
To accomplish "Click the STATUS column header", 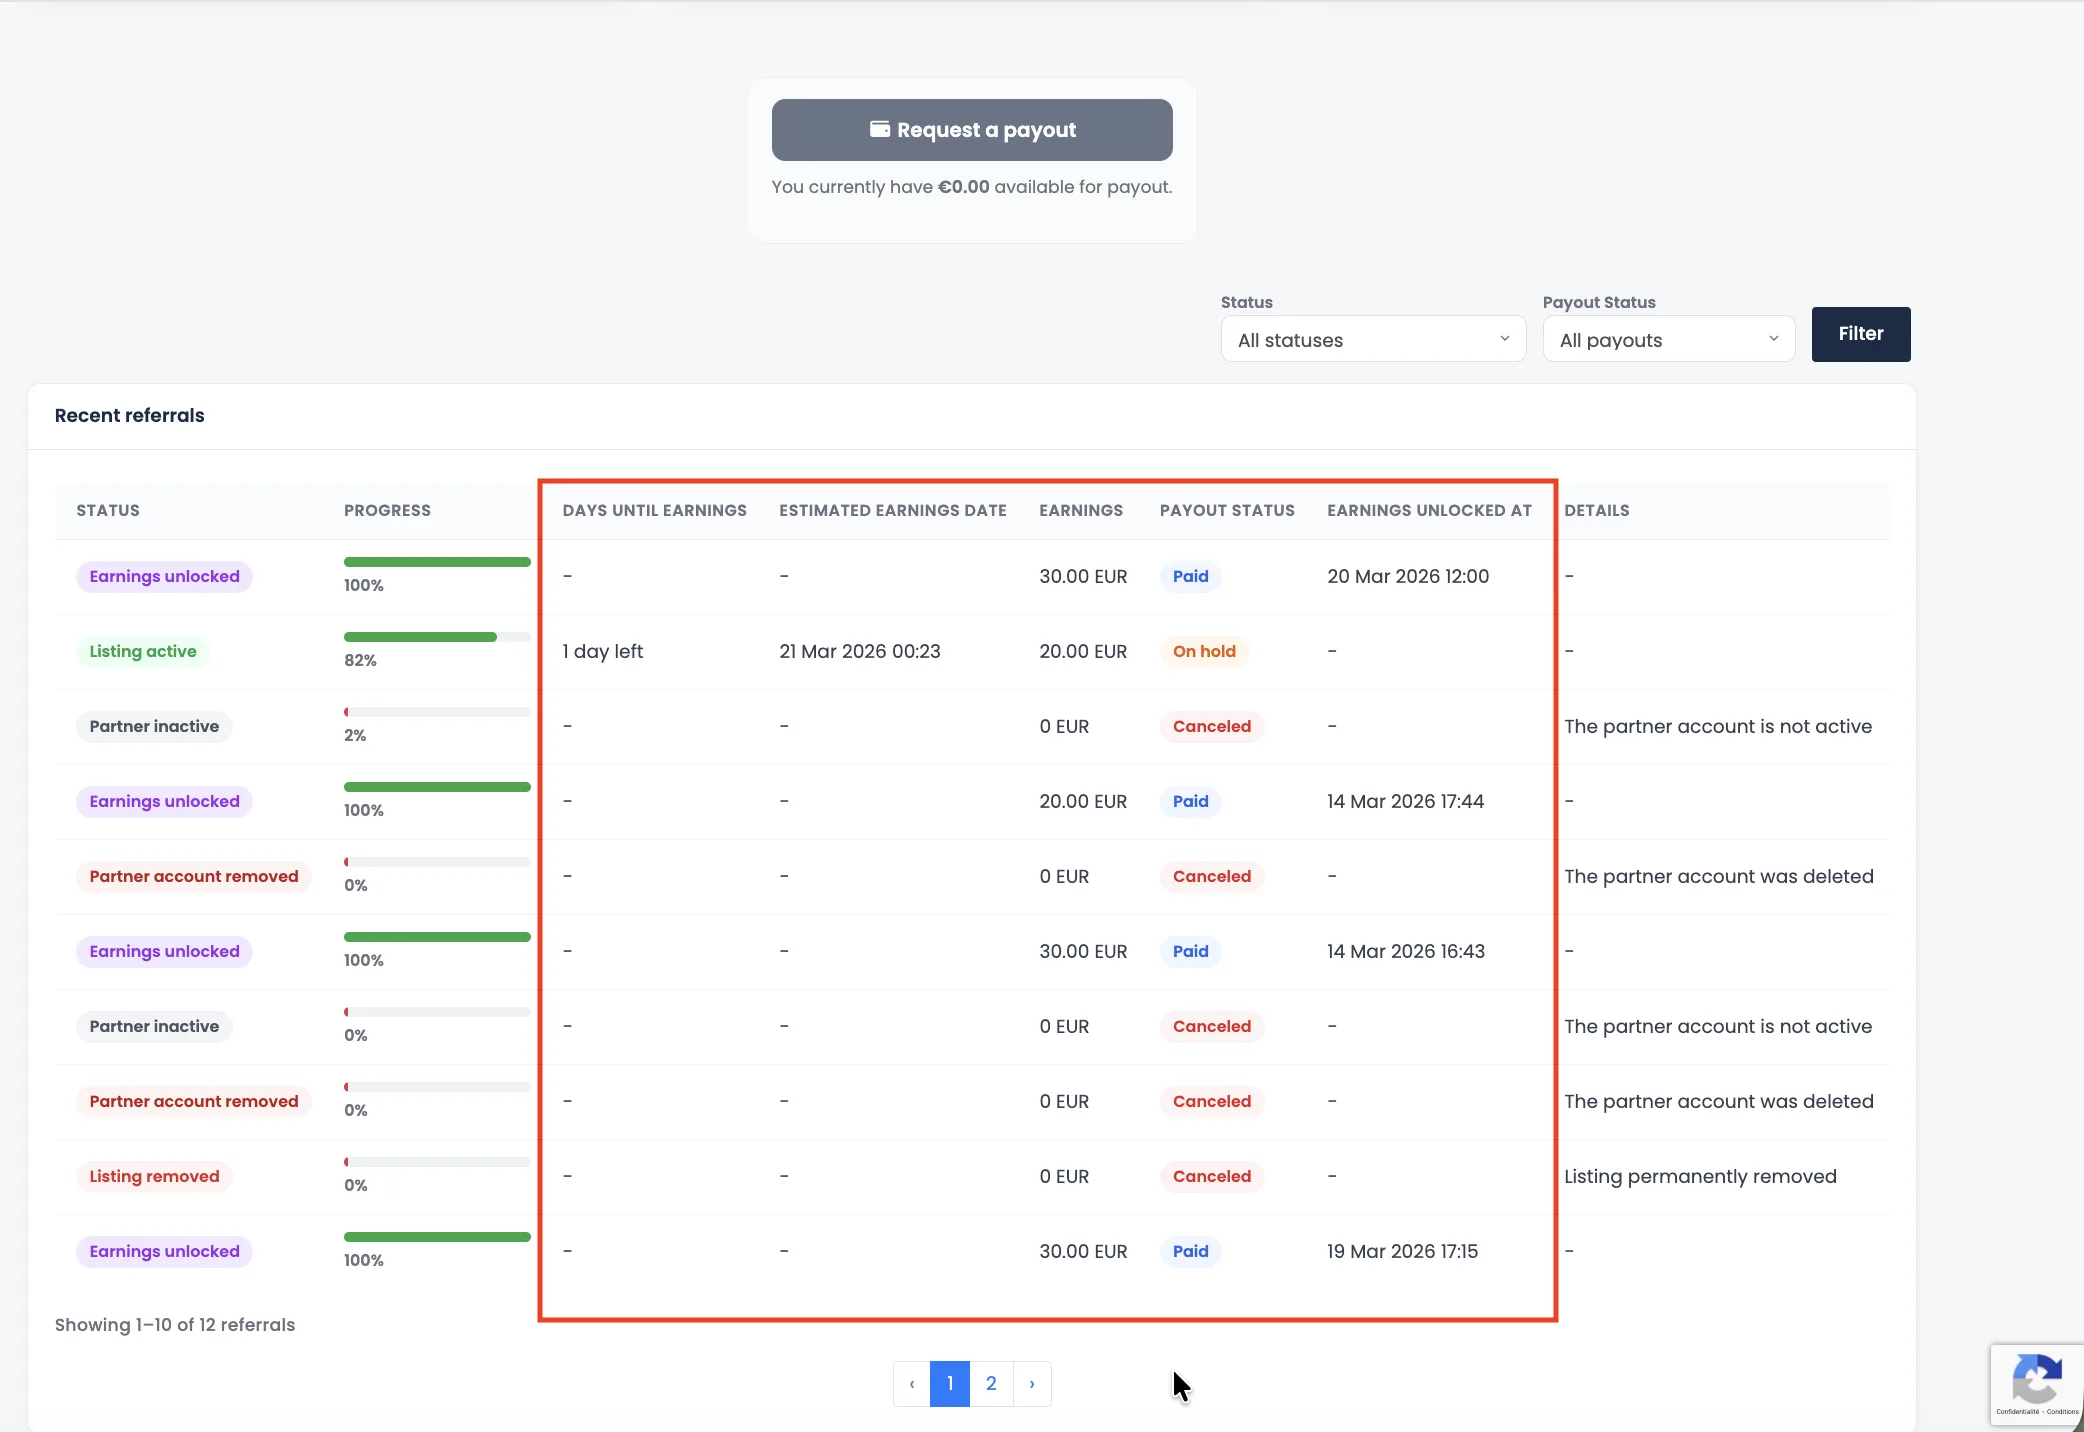I will click(108, 510).
